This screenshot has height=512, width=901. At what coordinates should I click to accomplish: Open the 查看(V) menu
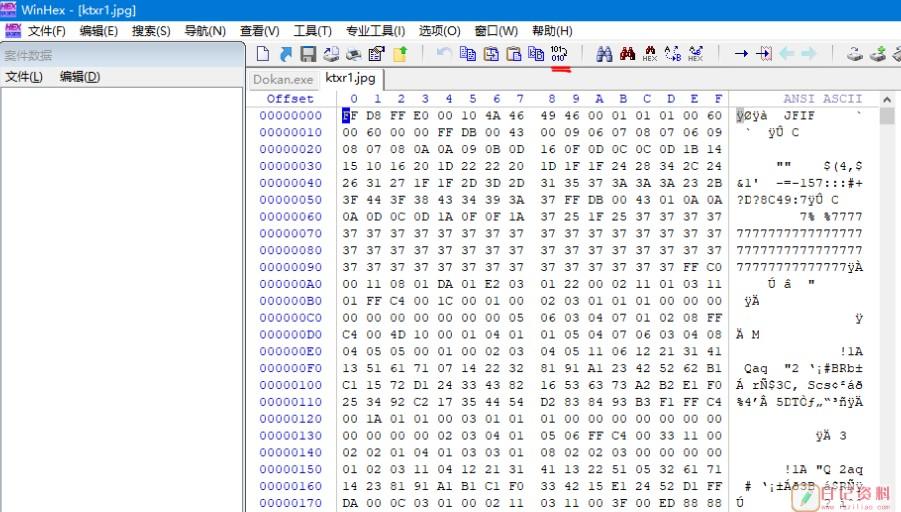(x=260, y=31)
